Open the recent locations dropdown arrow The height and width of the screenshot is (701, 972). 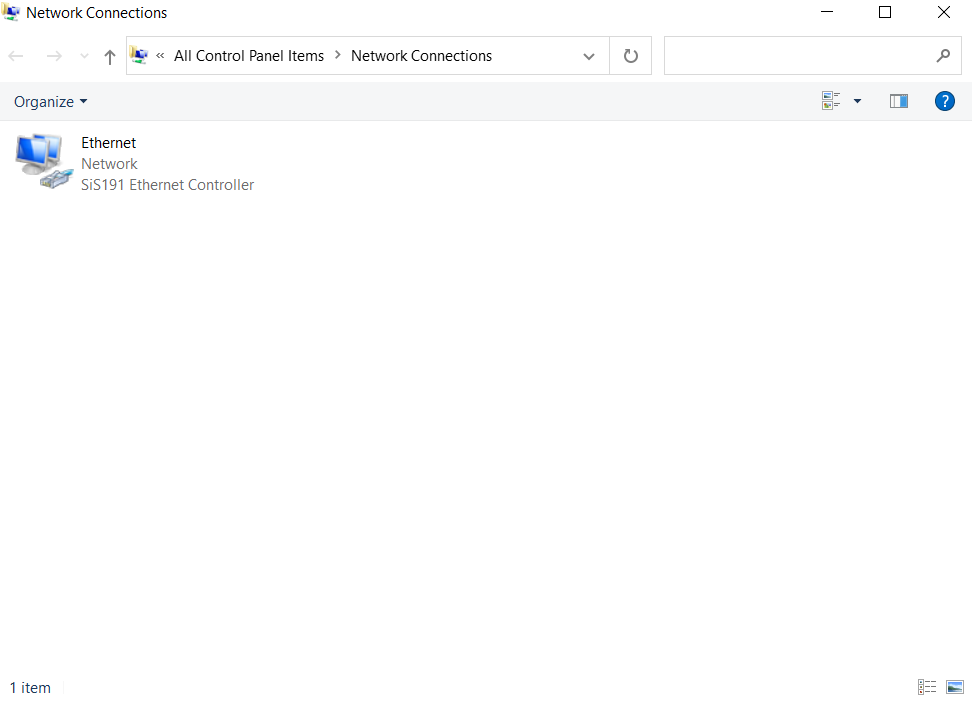click(84, 56)
